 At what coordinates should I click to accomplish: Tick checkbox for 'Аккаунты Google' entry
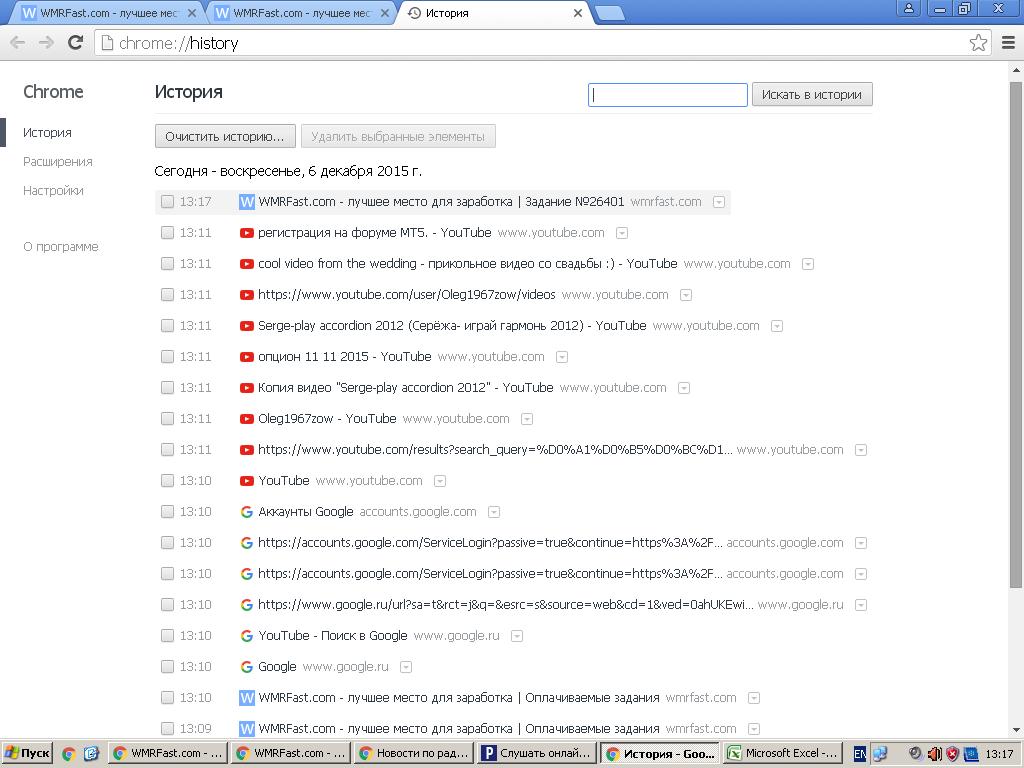click(x=167, y=512)
